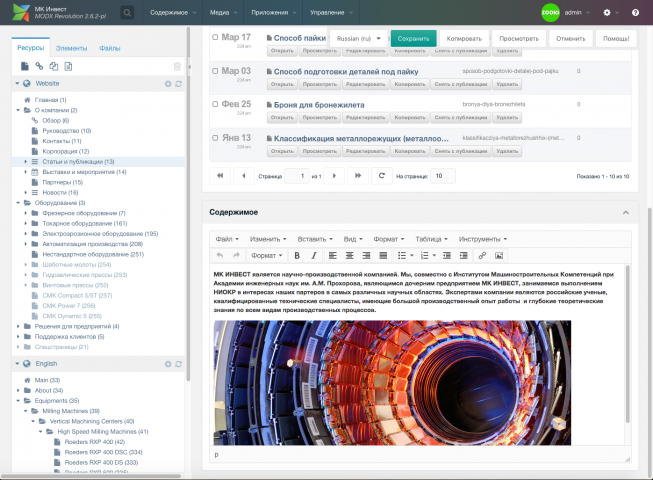Collapse the Содержимое panel with chevron

coord(626,212)
